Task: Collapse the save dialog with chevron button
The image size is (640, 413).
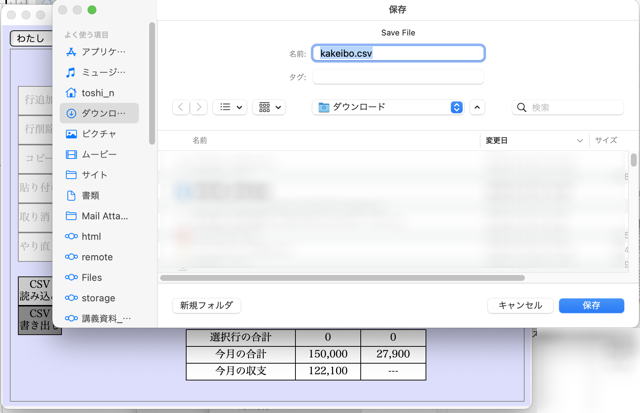Action: pyautogui.click(x=477, y=107)
